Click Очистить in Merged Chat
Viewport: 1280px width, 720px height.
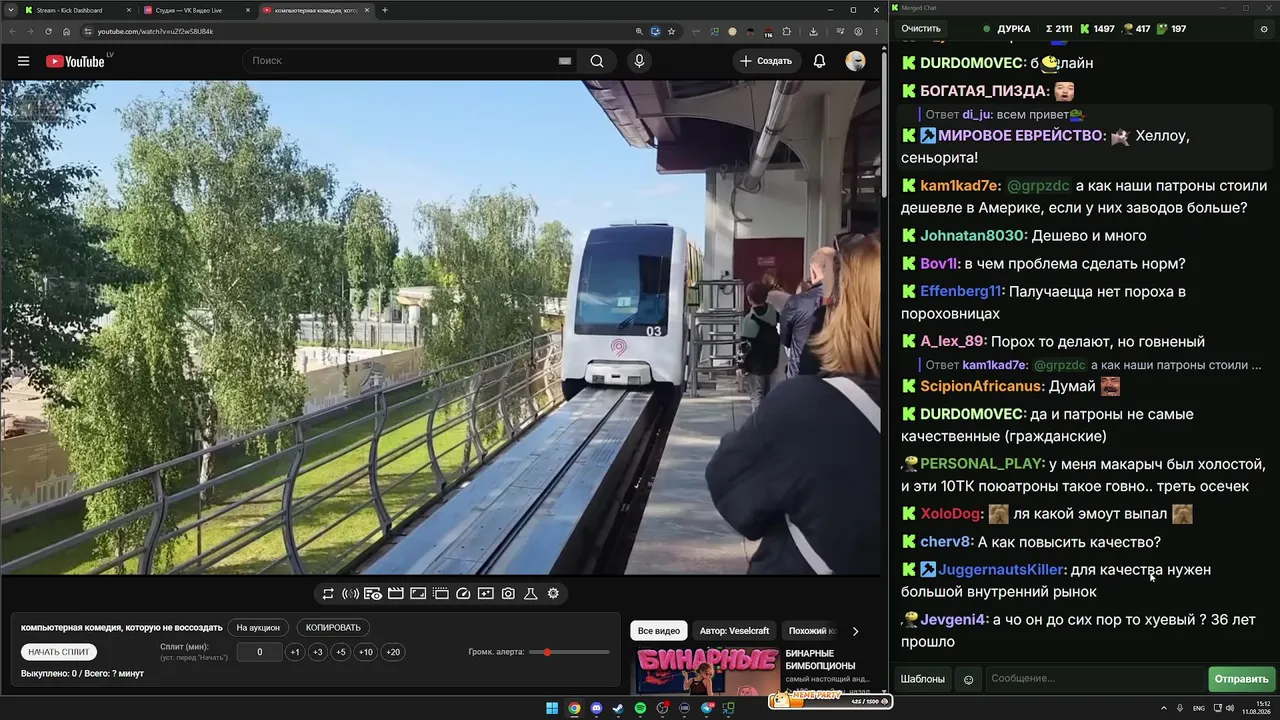pos(921,29)
